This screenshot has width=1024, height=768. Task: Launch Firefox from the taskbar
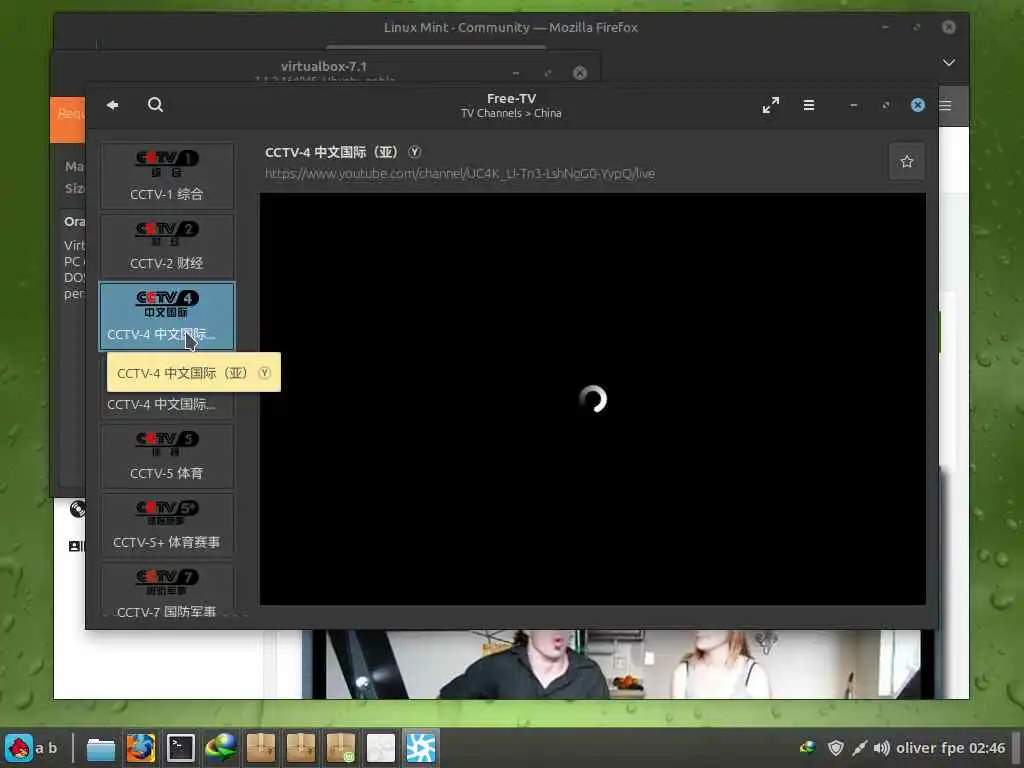point(141,748)
